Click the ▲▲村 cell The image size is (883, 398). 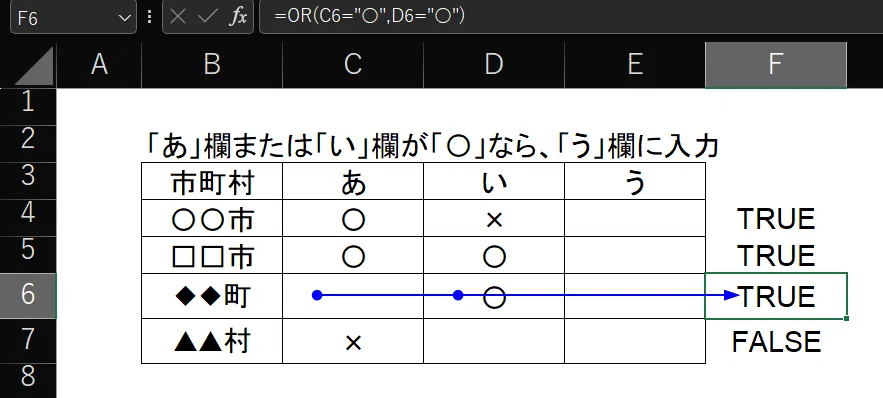point(212,341)
